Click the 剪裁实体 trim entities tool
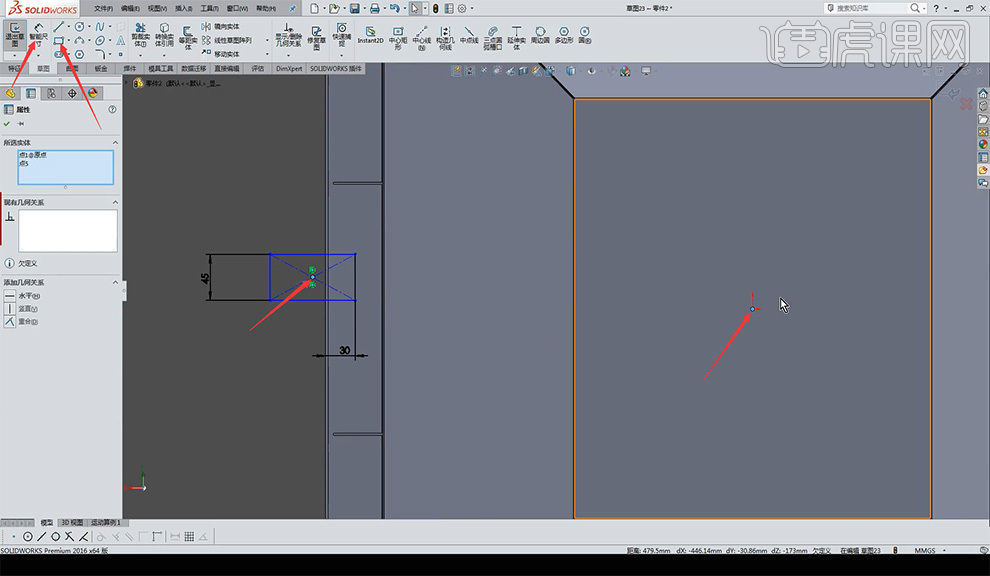This screenshot has height=576, width=990. (x=141, y=35)
